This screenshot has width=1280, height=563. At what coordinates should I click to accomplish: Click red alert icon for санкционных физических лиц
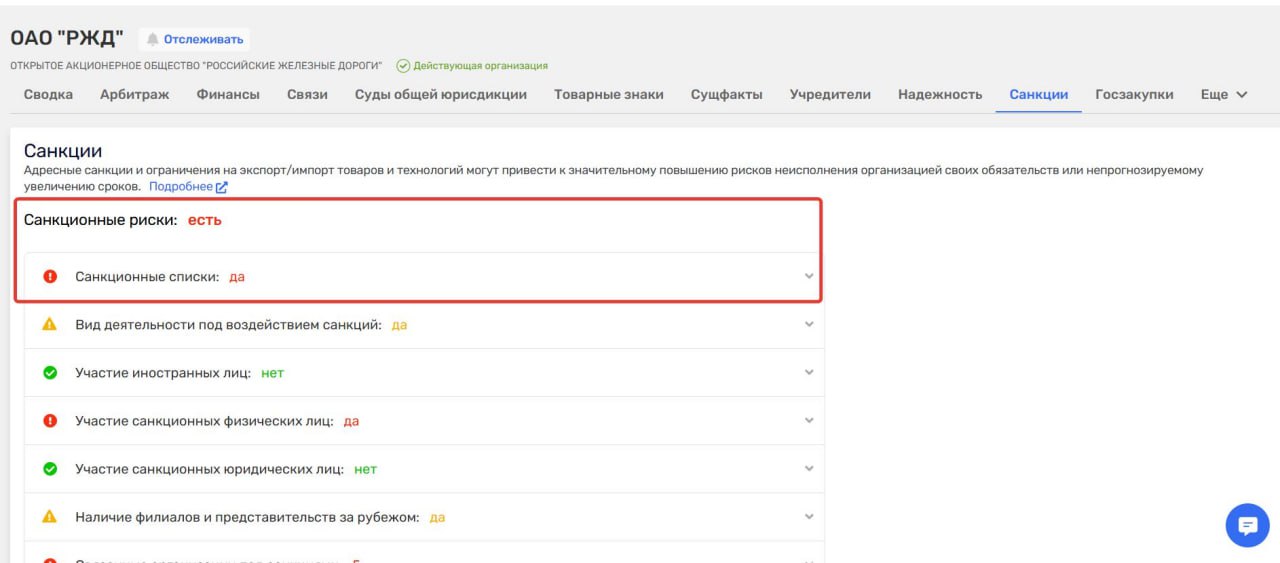pos(50,421)
